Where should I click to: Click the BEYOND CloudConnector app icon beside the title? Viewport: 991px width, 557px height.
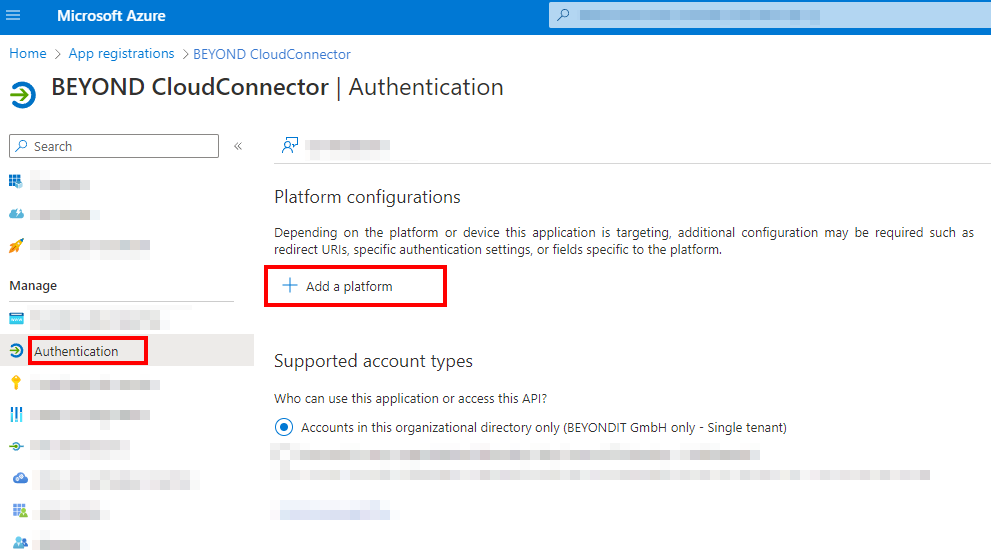pyautogui.click(x=23, y=95)
